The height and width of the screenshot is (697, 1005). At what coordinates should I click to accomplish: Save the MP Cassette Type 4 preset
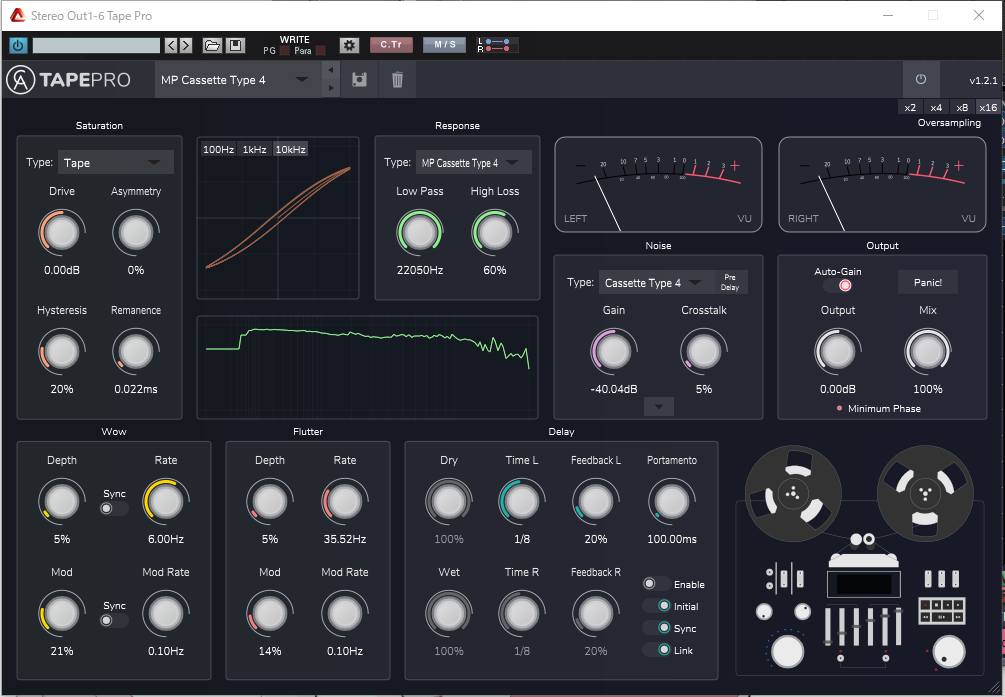(360, 80)
